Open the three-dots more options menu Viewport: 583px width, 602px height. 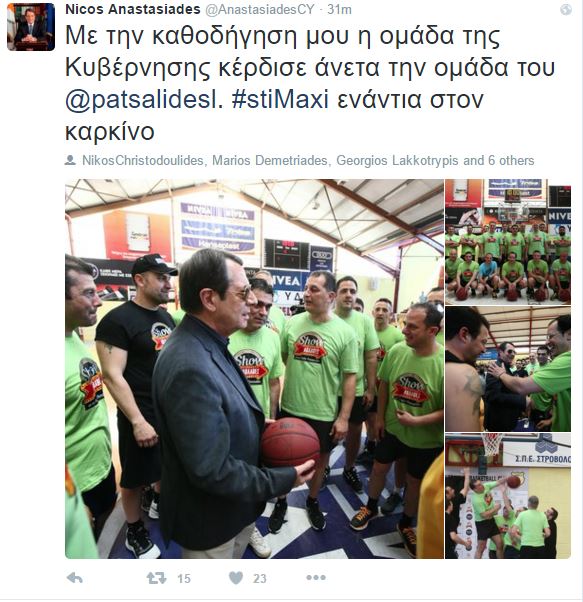pos(316,577)
